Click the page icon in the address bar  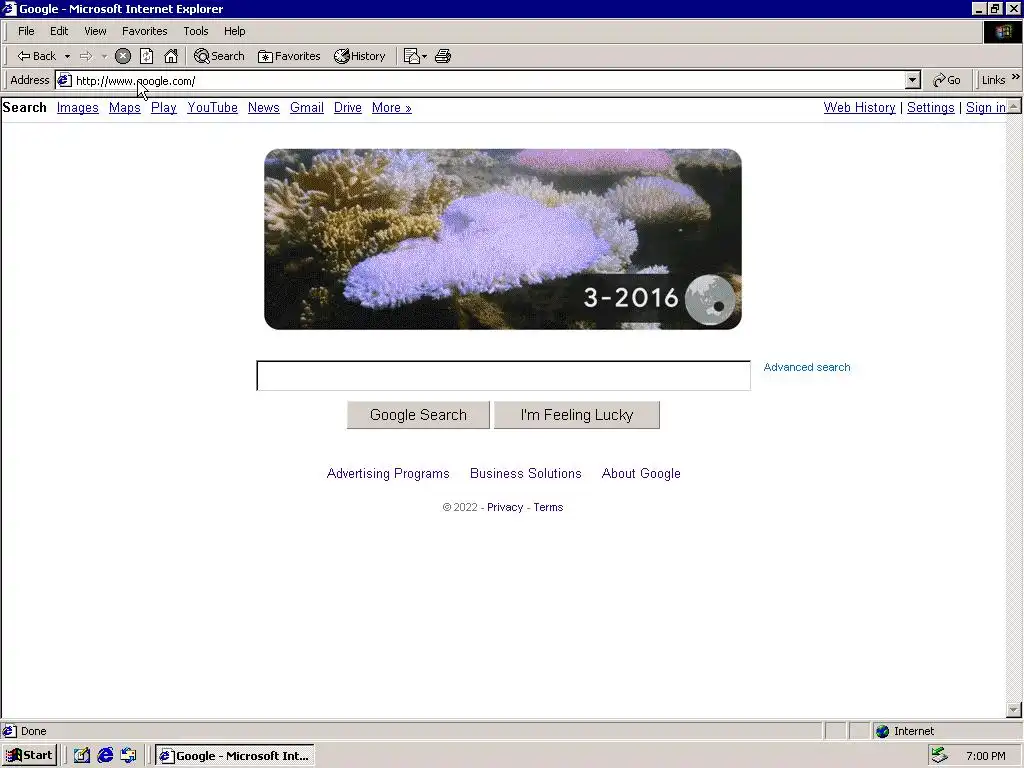coord(64,80)
